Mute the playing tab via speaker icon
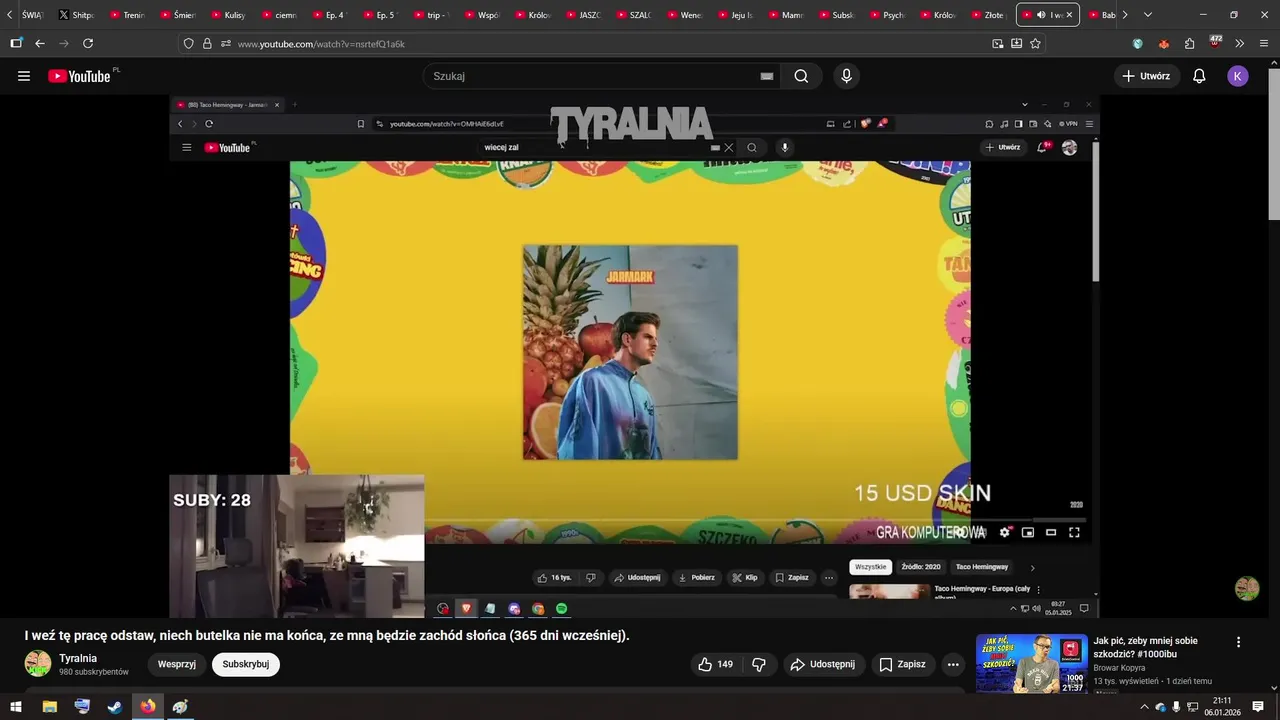1280x720 pixels. (1041, 15)
